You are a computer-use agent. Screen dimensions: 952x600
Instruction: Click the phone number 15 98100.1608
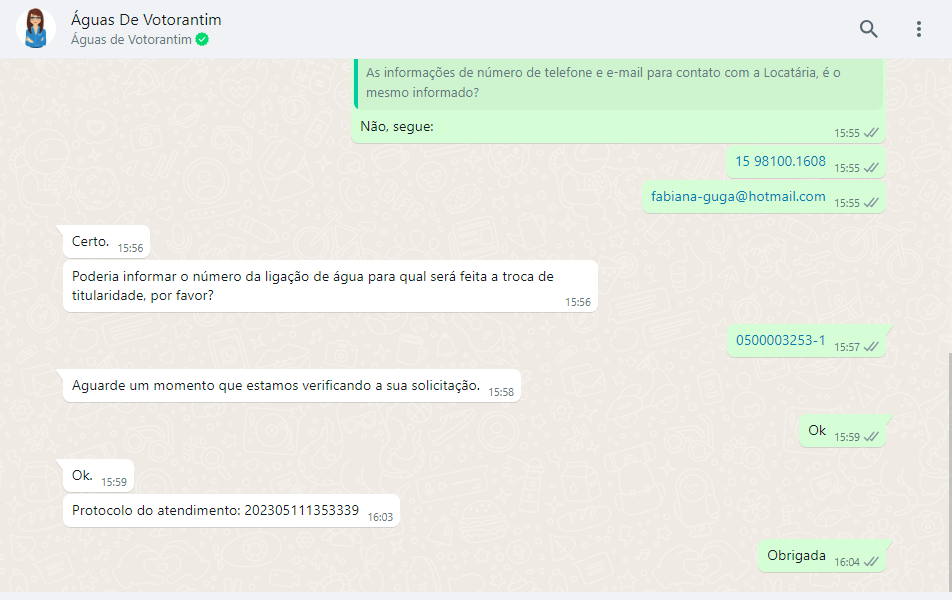coord(780,161)
